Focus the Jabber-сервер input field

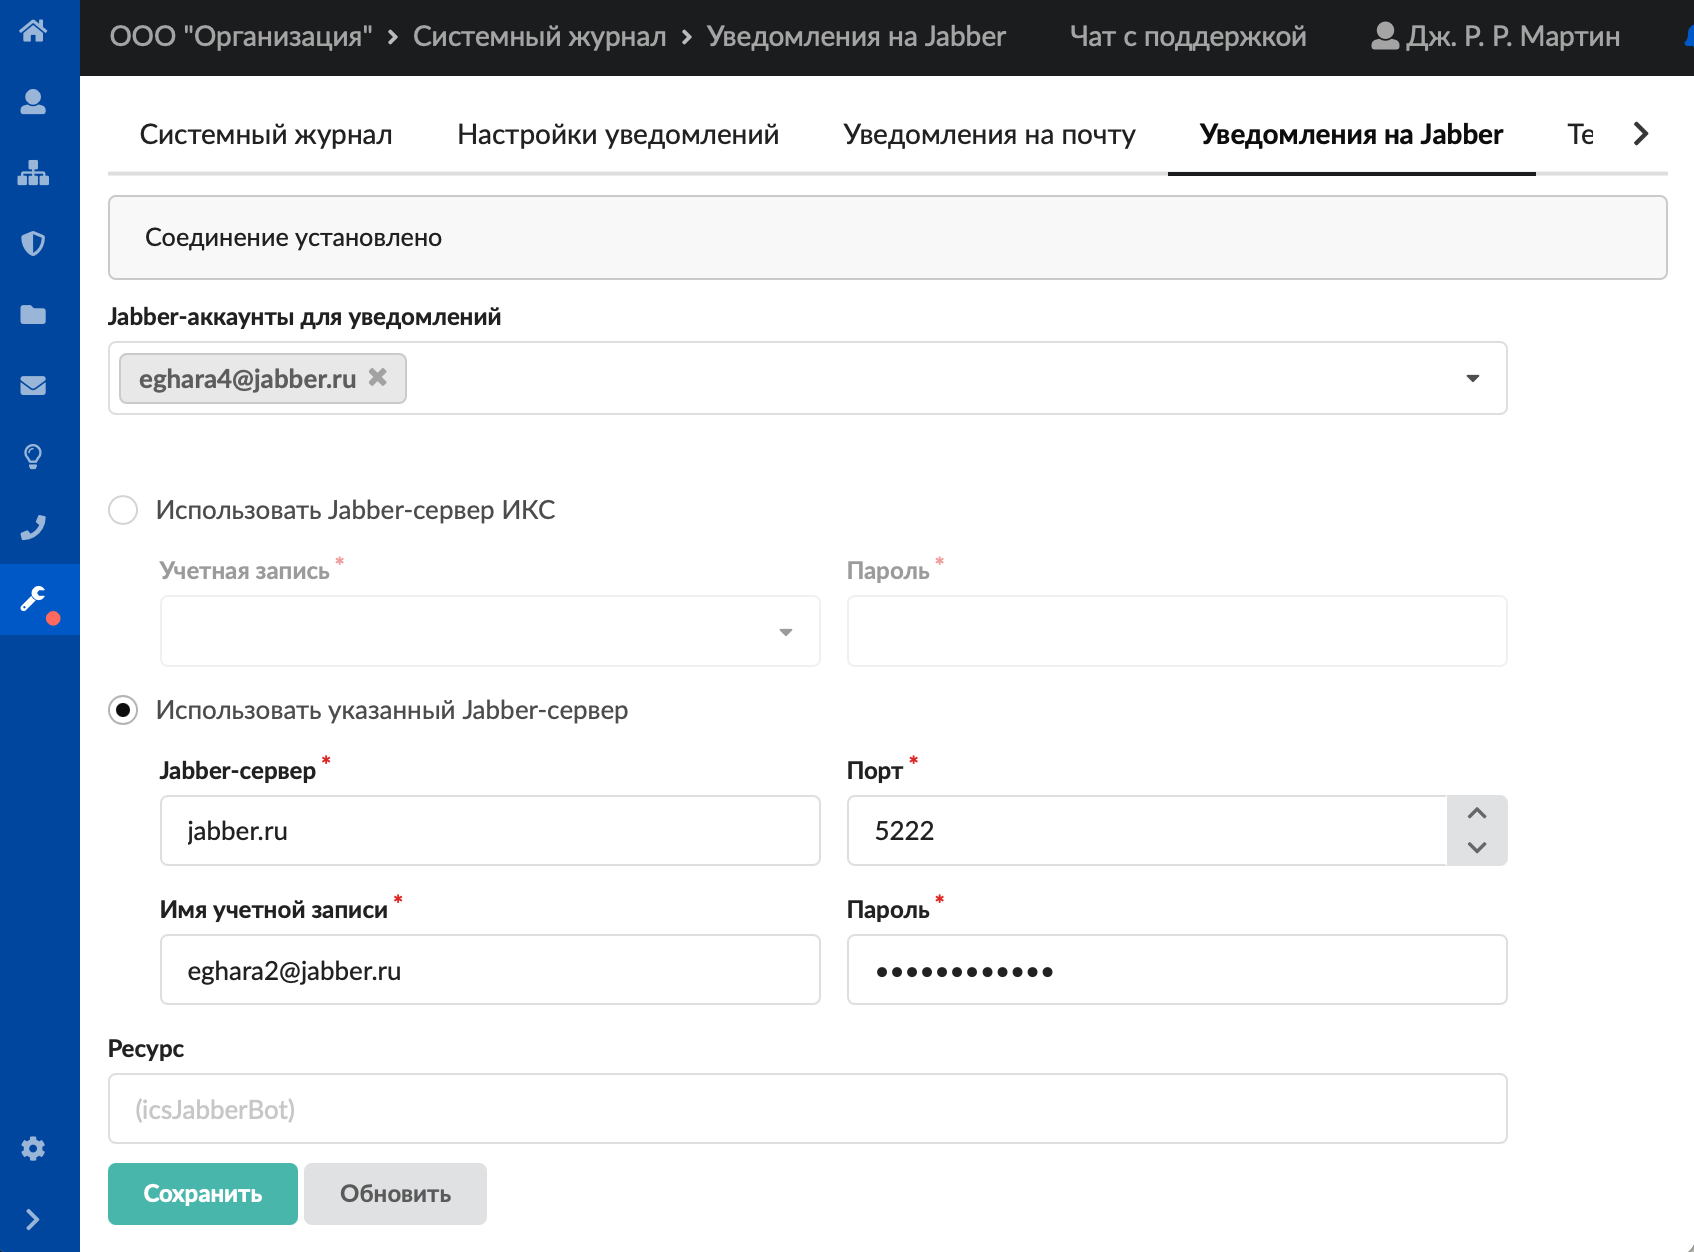pyautogui.click(x=490, y=831)
